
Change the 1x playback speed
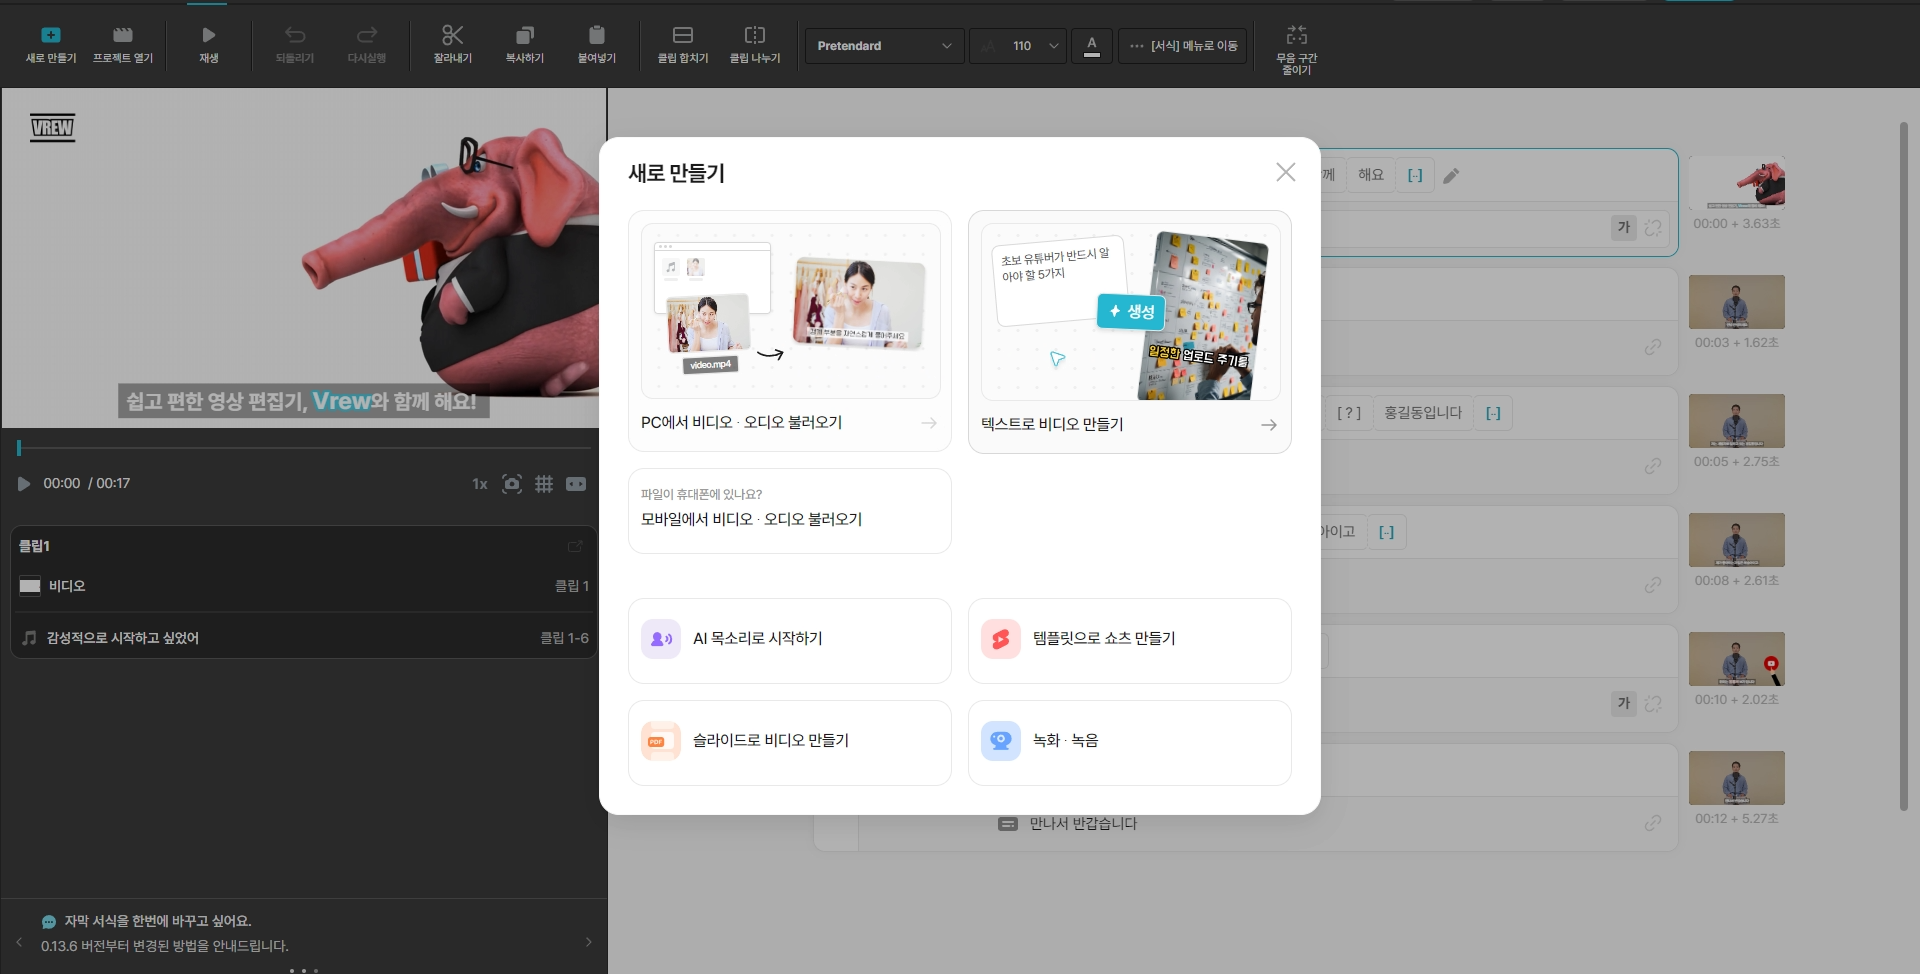pyautogui.click(x=480, y=484)
